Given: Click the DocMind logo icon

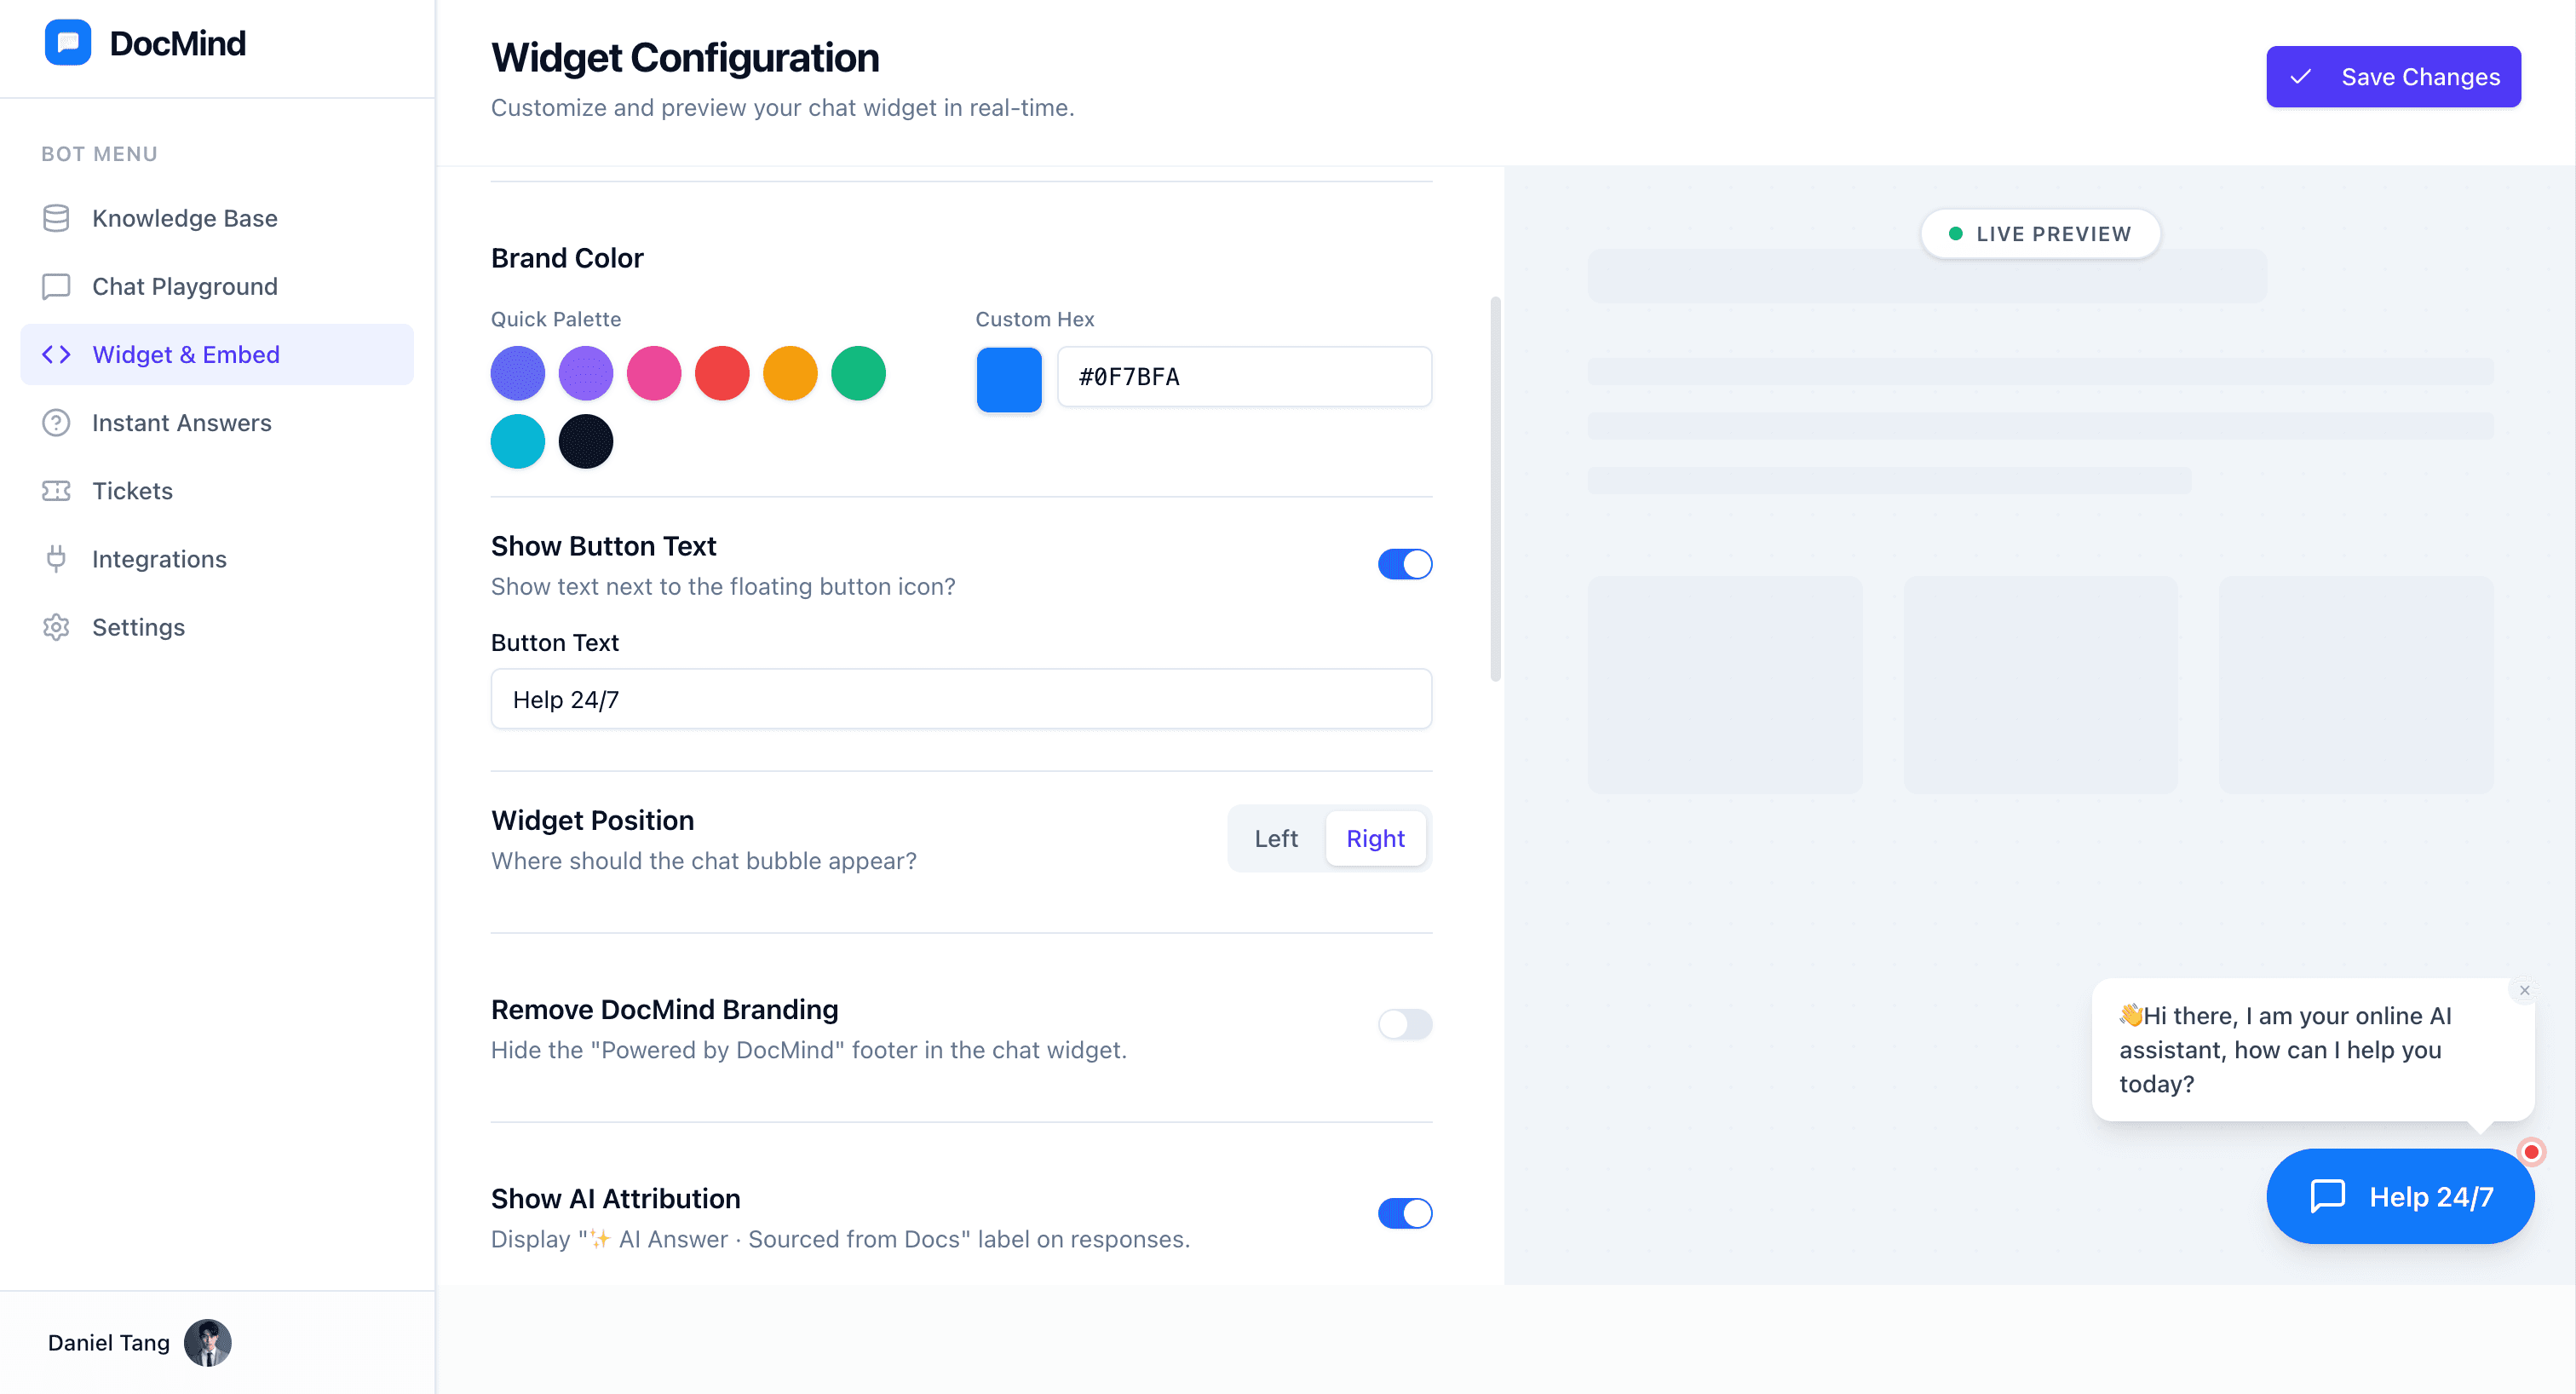Looking at the screenshot, I should (x=68, y=43).
